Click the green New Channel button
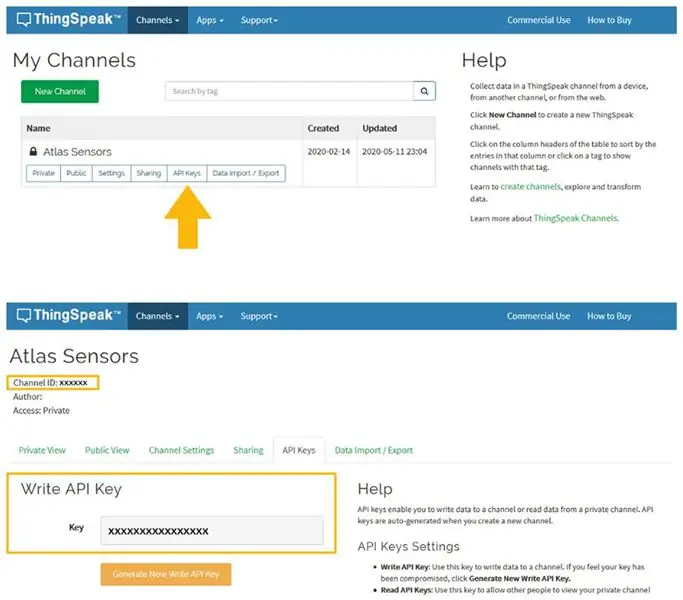This screenshot has width=683, height=600. (x=60, y=92)
